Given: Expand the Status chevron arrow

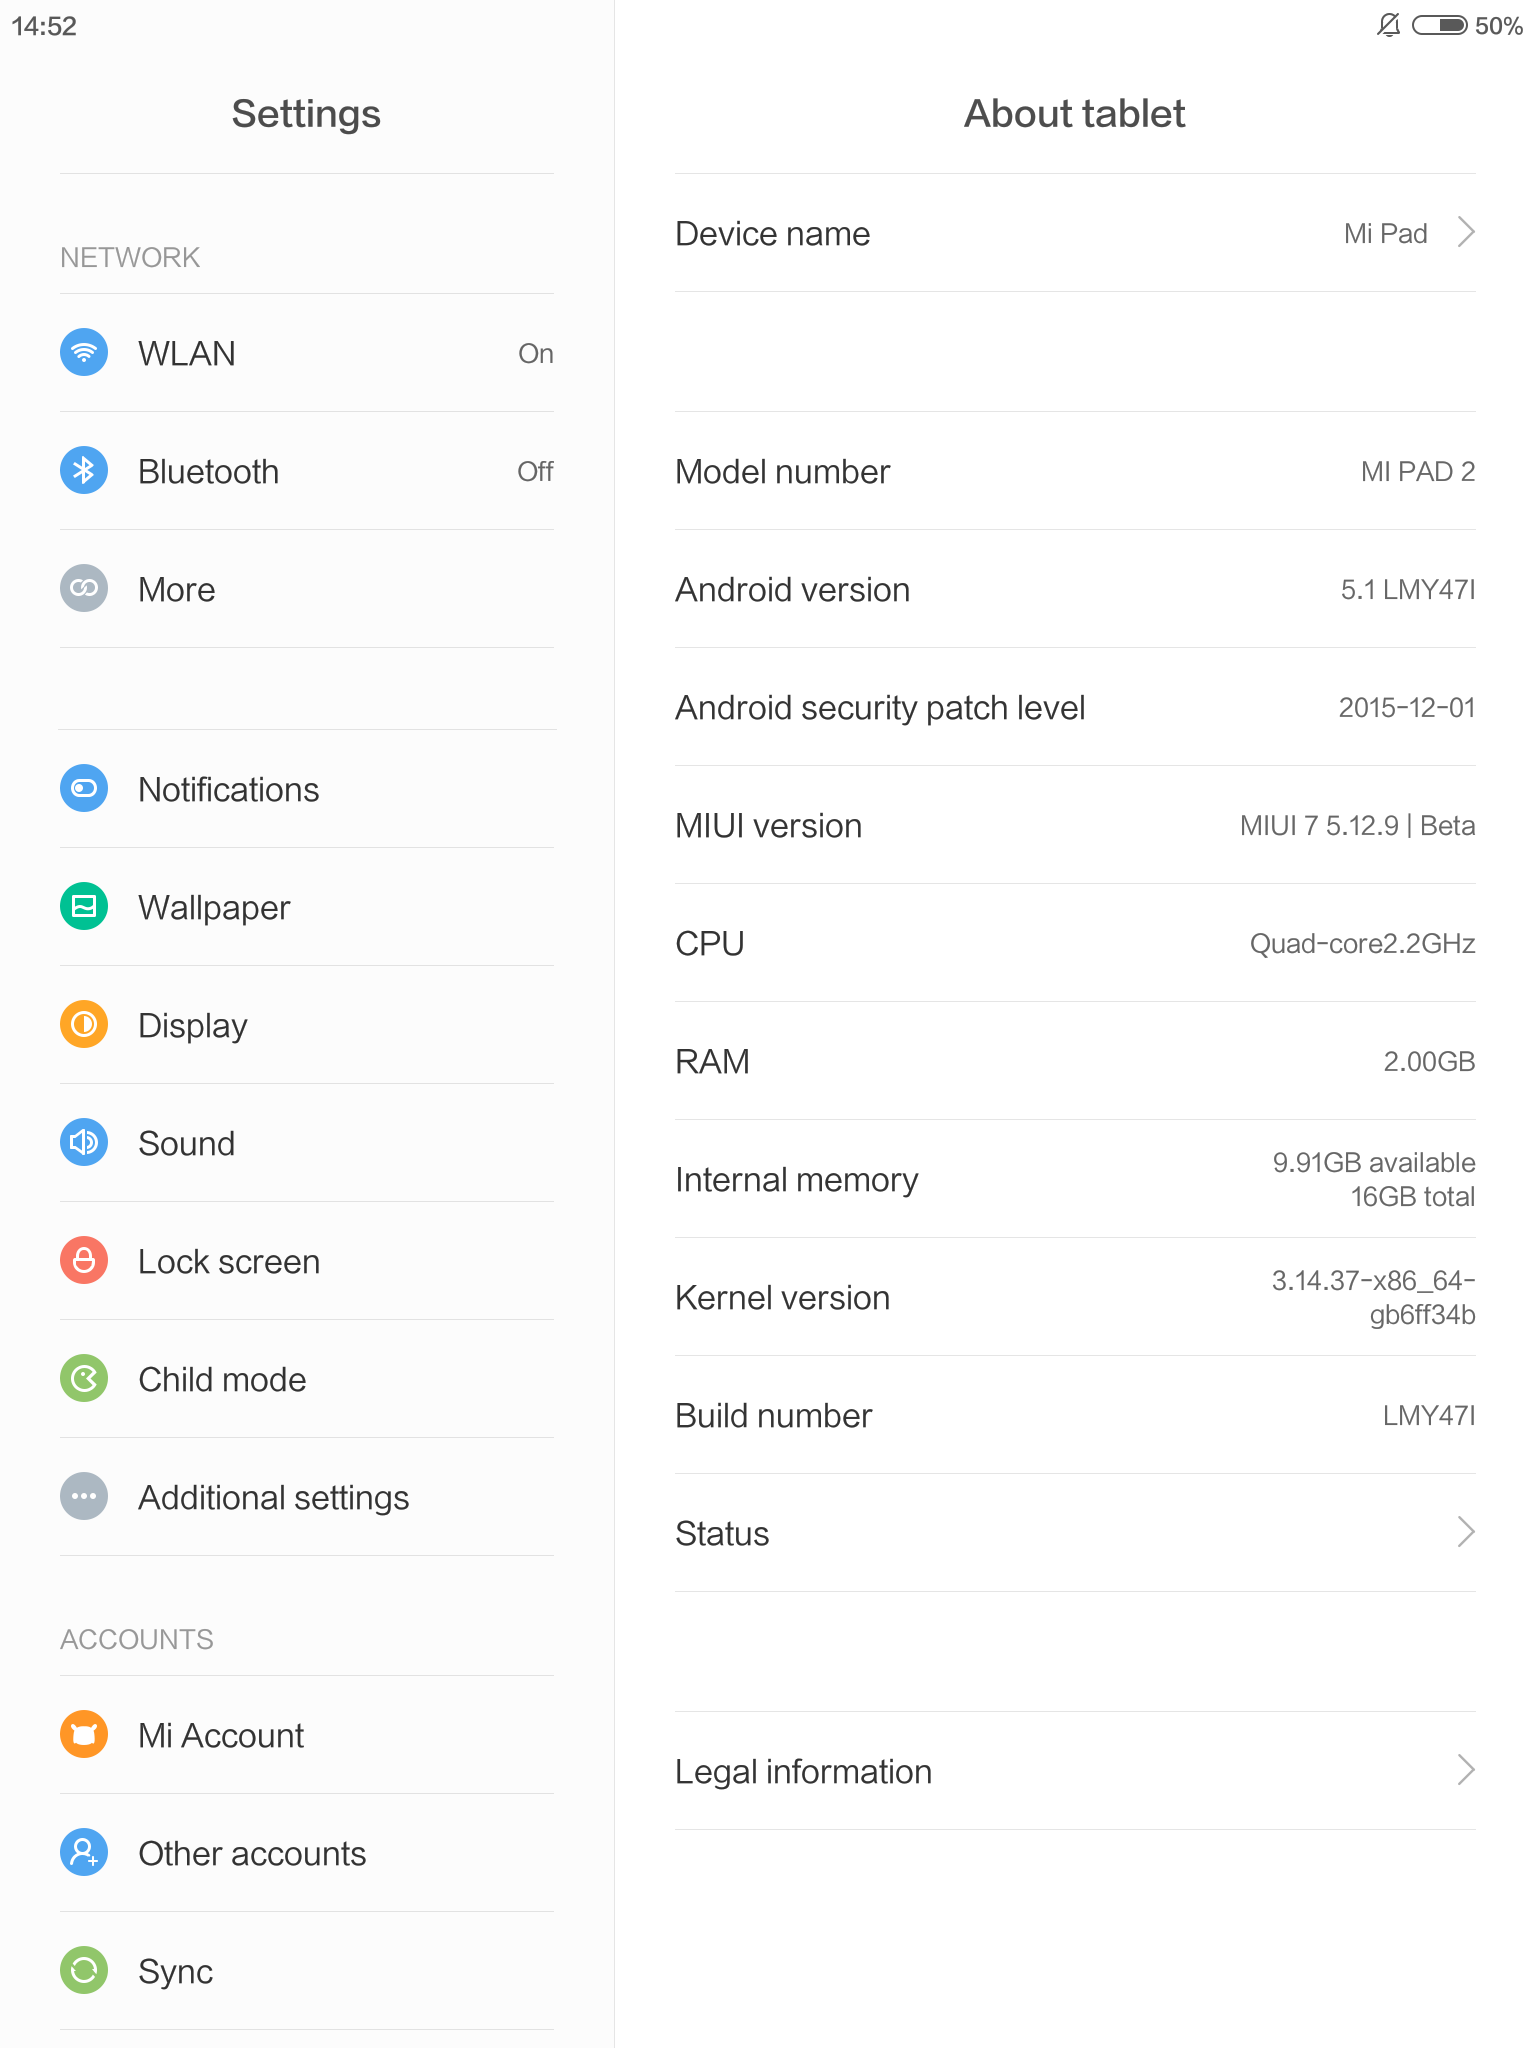Looking at the screenshot, I should click(x=1466, y=1533).
